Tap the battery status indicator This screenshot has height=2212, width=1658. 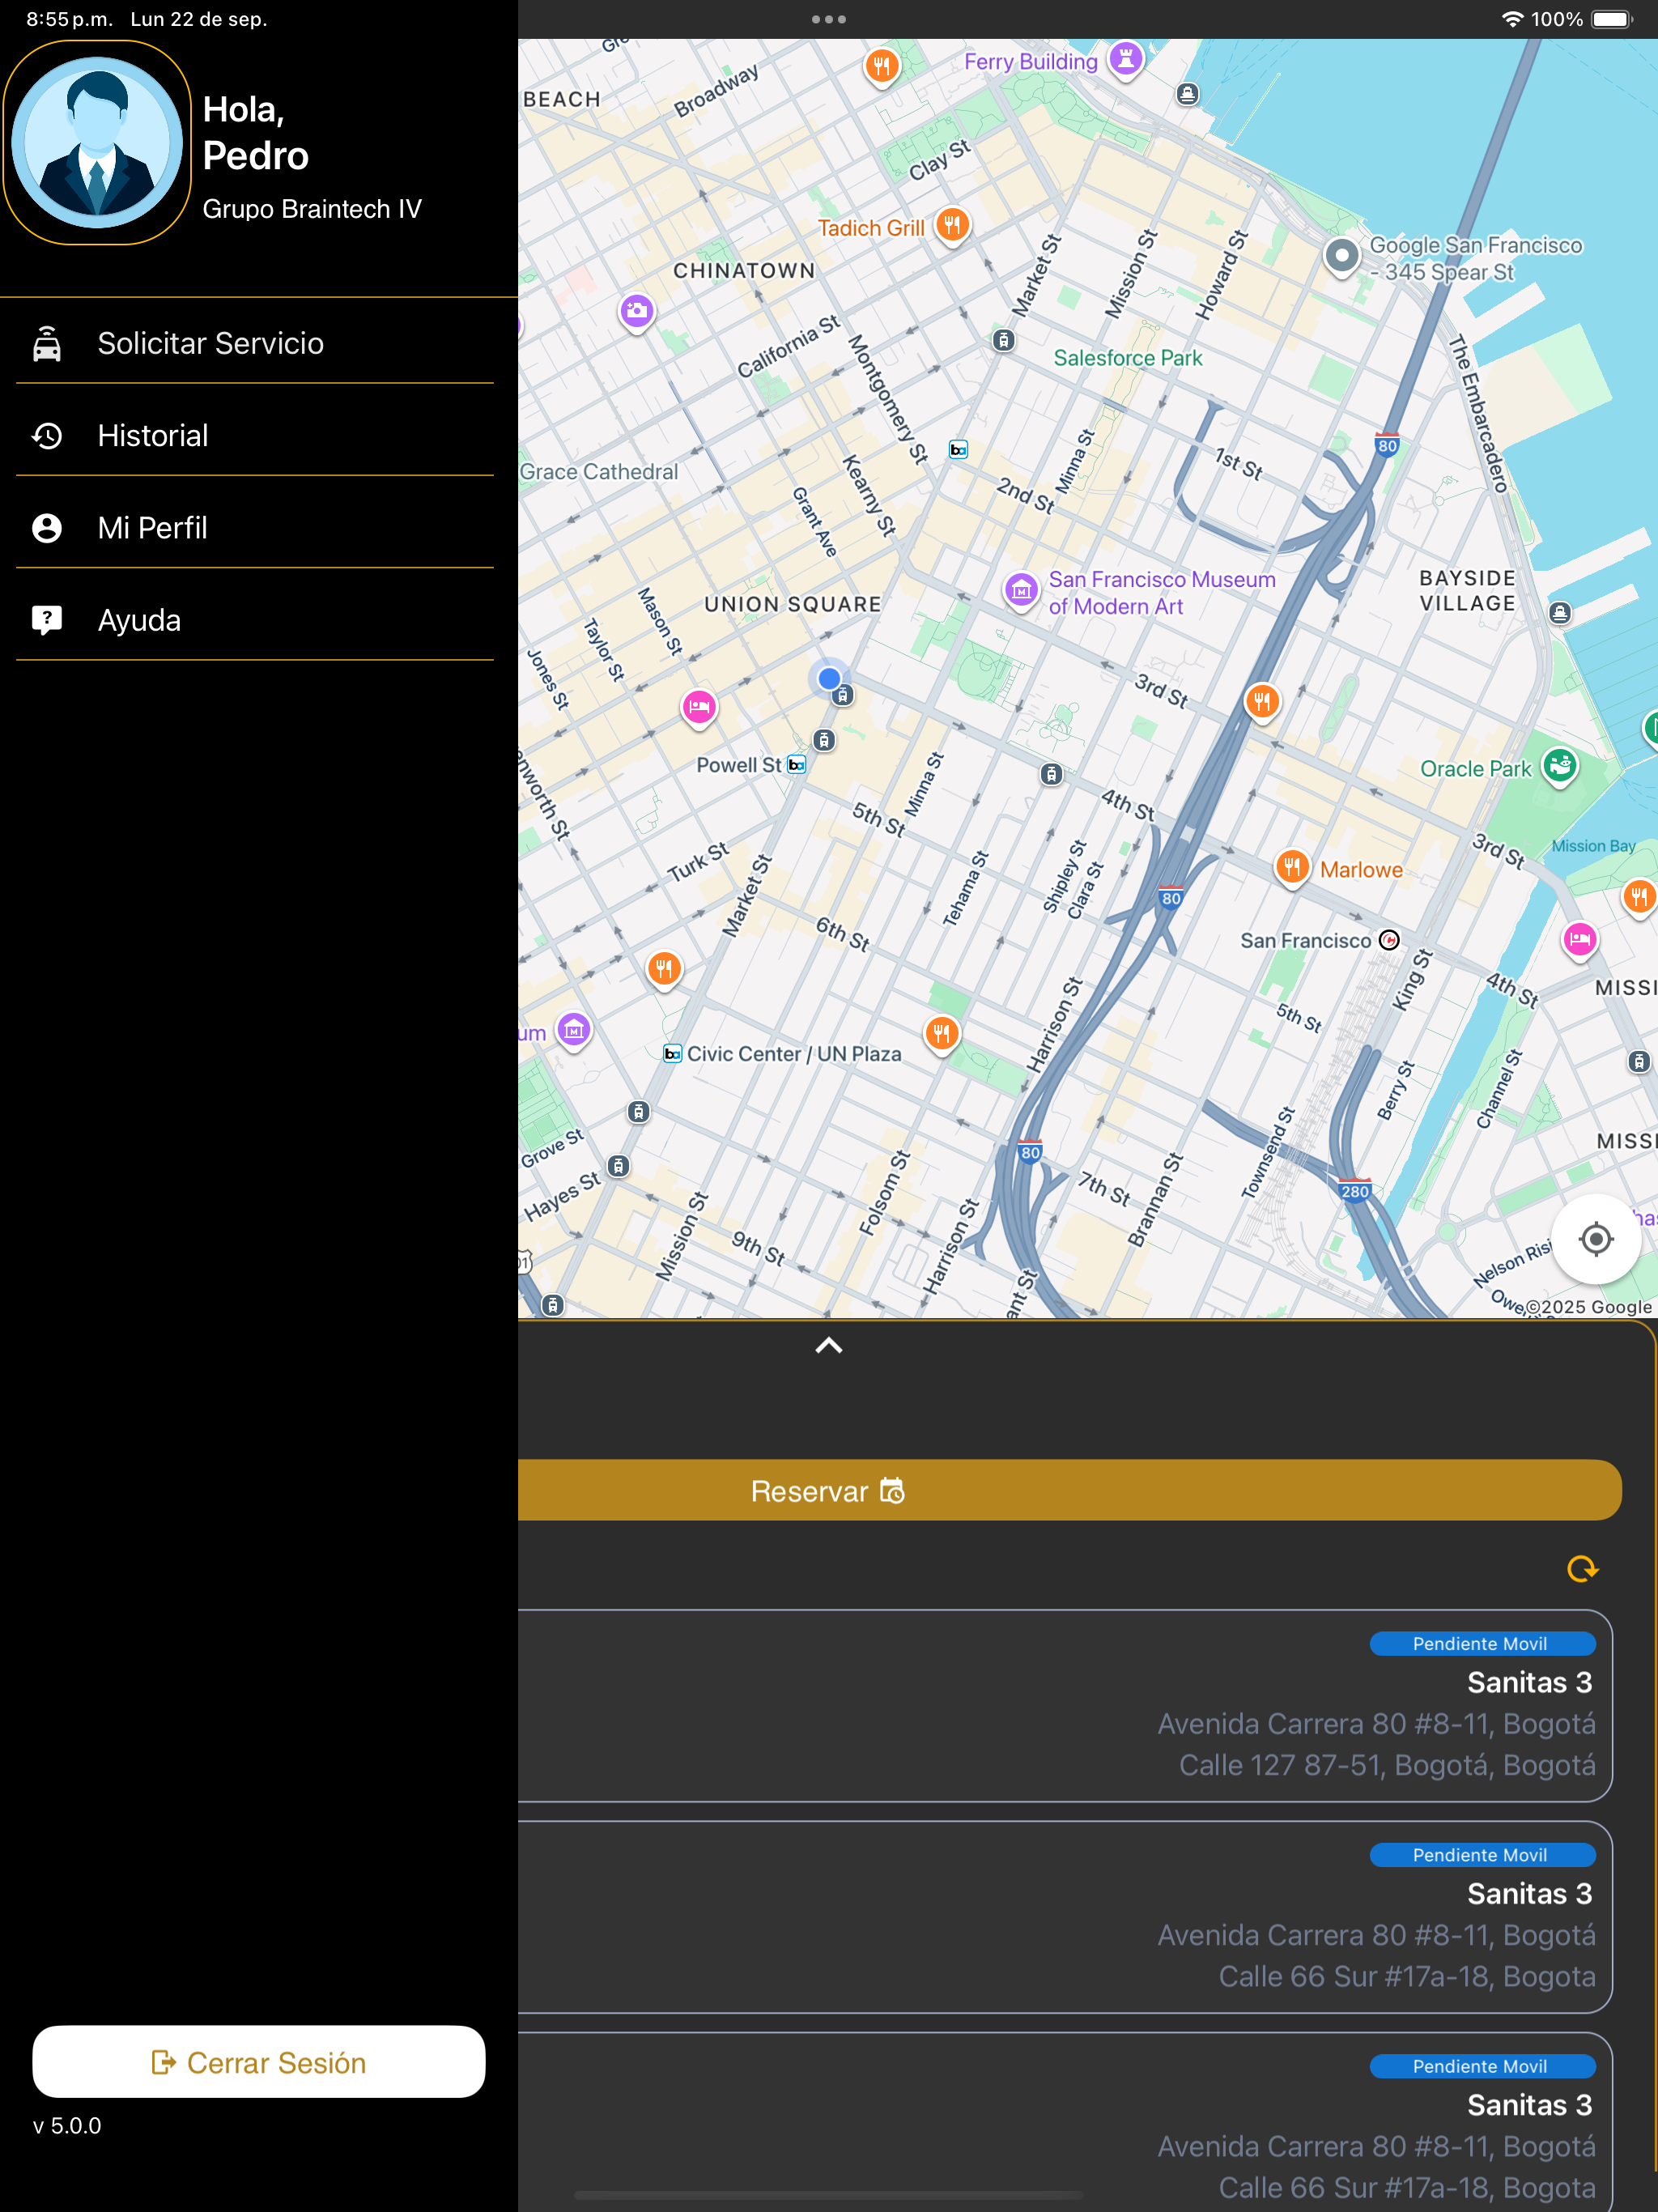pos(1611,19)
